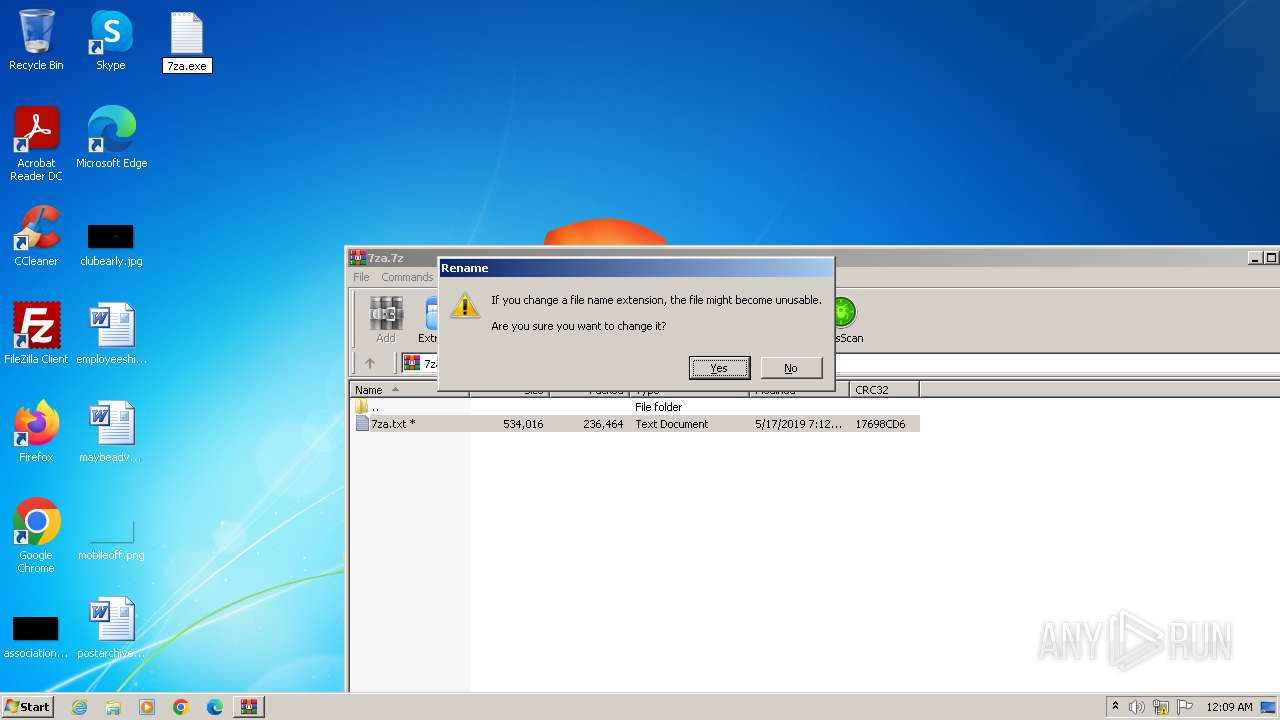The image size is (1280, 720).
Task: Open Internet Explorer from taskbar
Action: click(x=79, y=707)
